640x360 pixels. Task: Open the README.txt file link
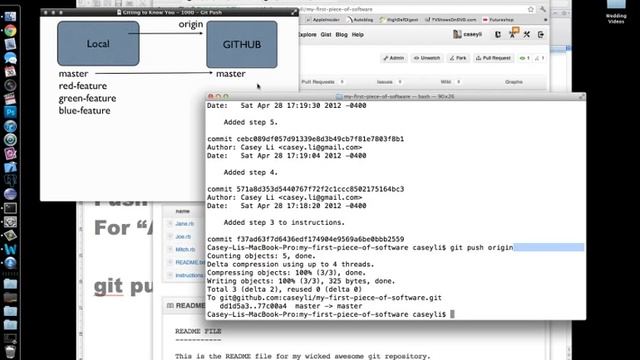[x=190, y=262]
